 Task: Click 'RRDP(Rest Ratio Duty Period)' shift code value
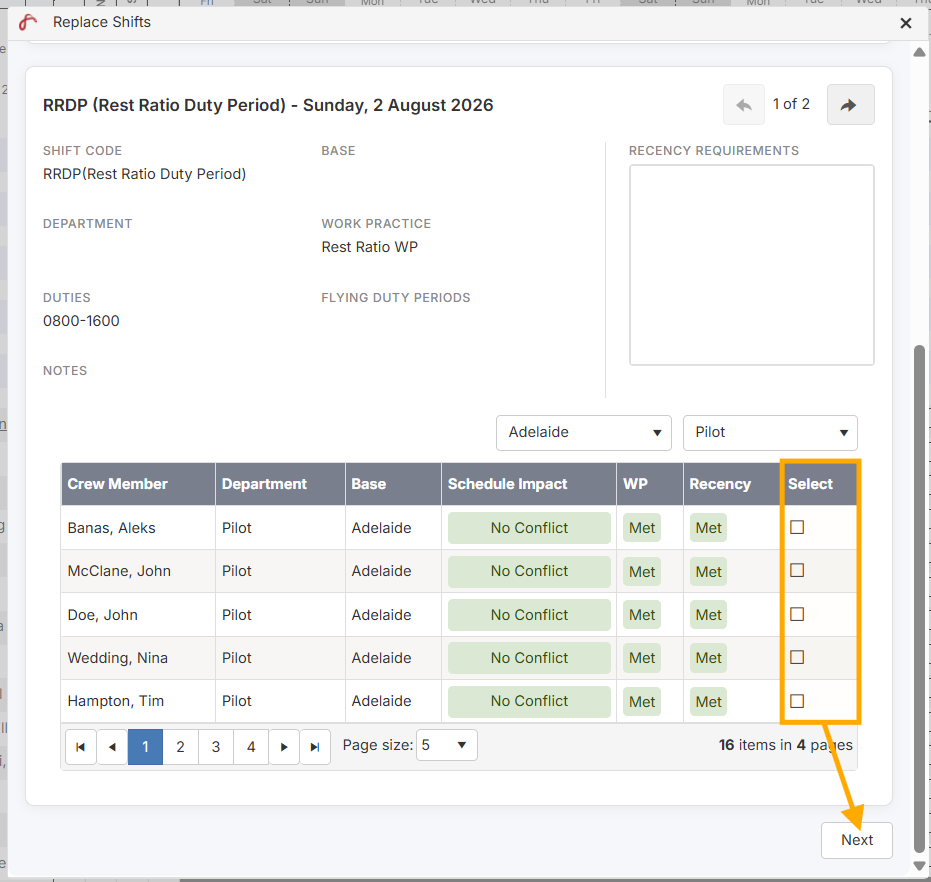[144, 174]
